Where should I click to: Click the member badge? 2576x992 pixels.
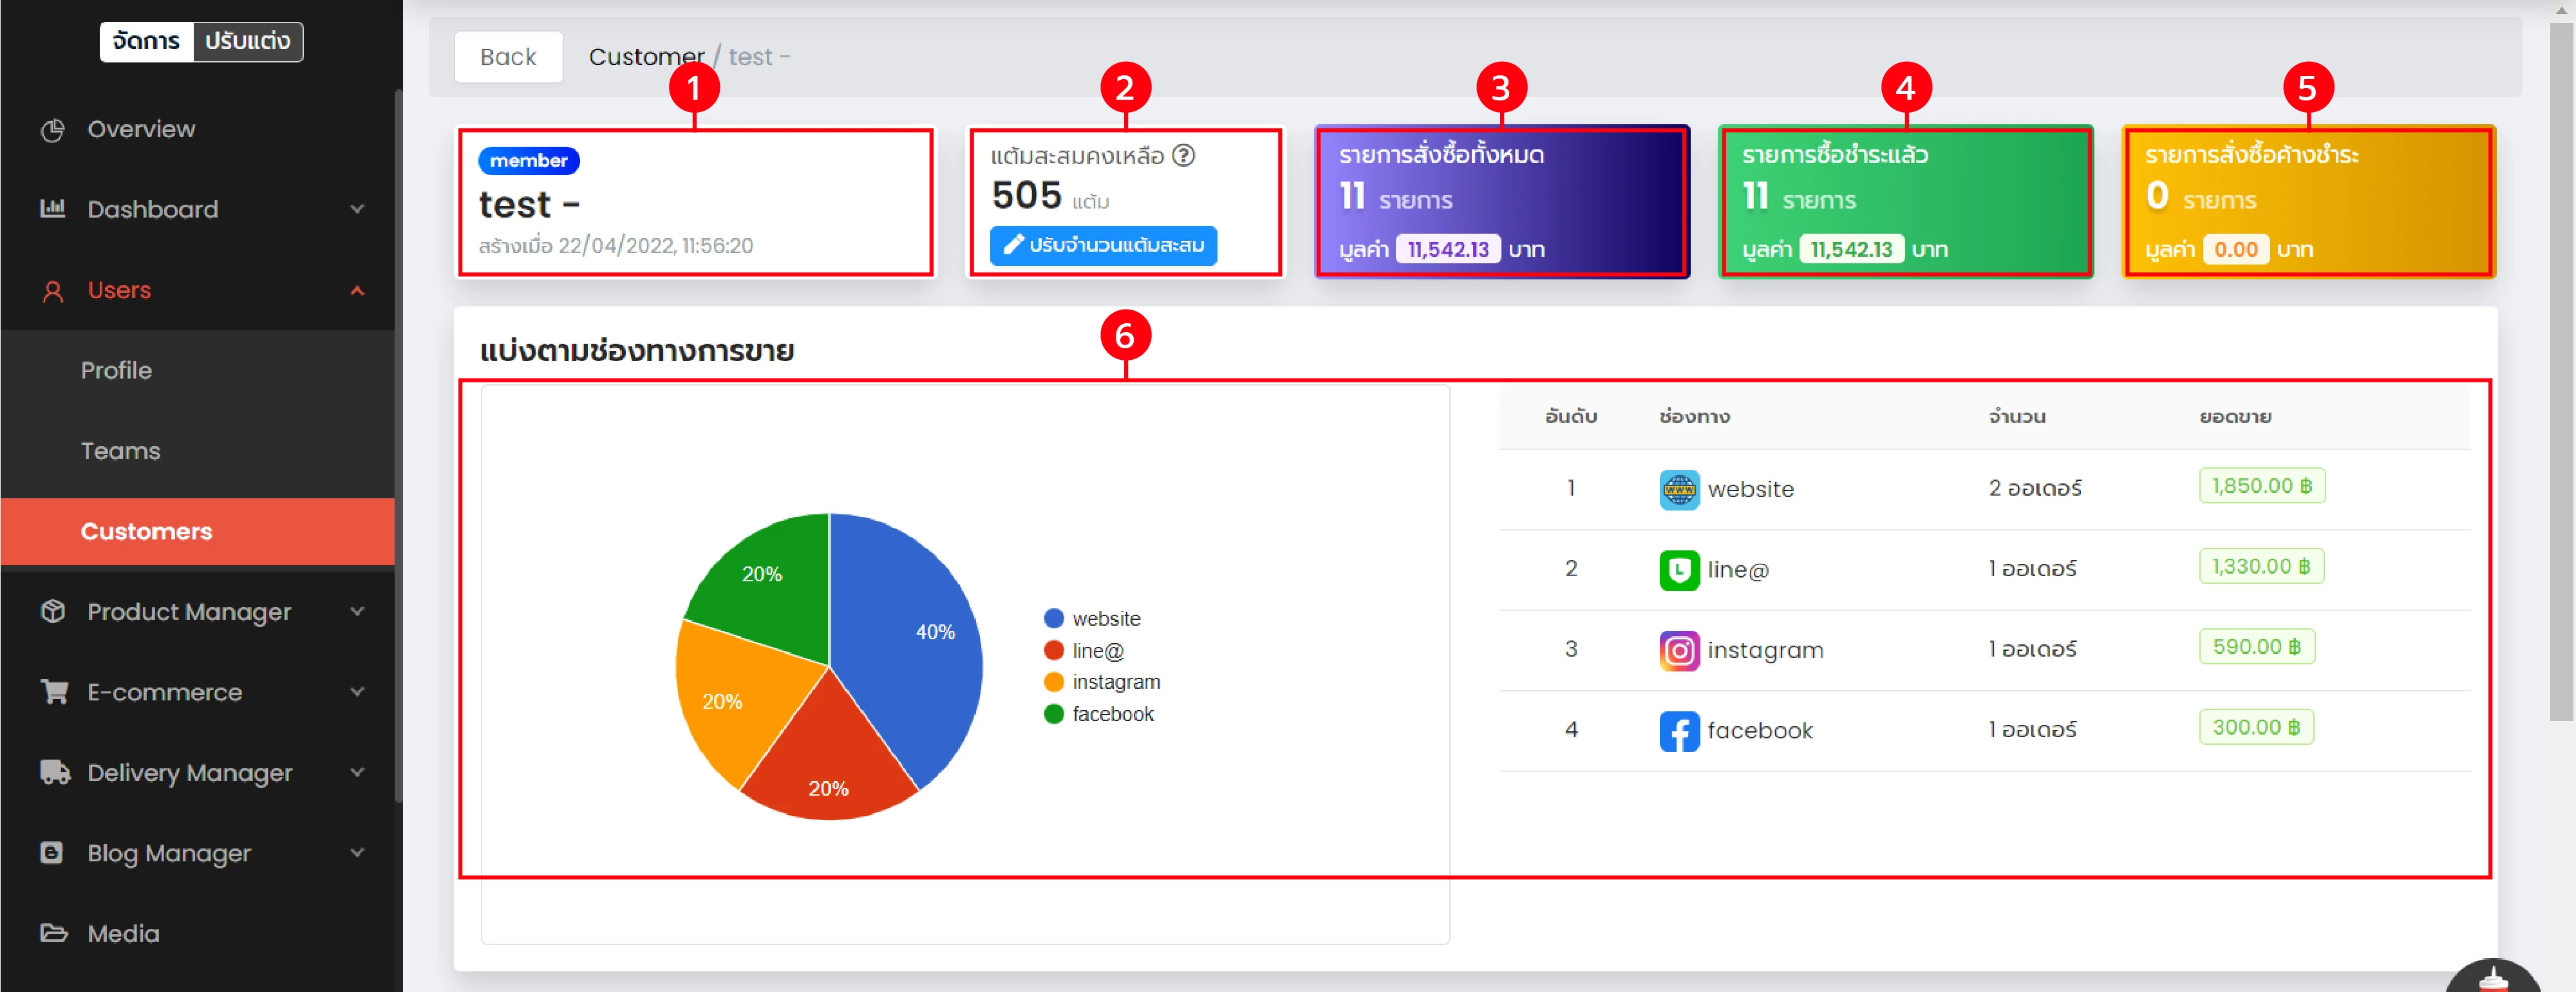coord(528,160)
